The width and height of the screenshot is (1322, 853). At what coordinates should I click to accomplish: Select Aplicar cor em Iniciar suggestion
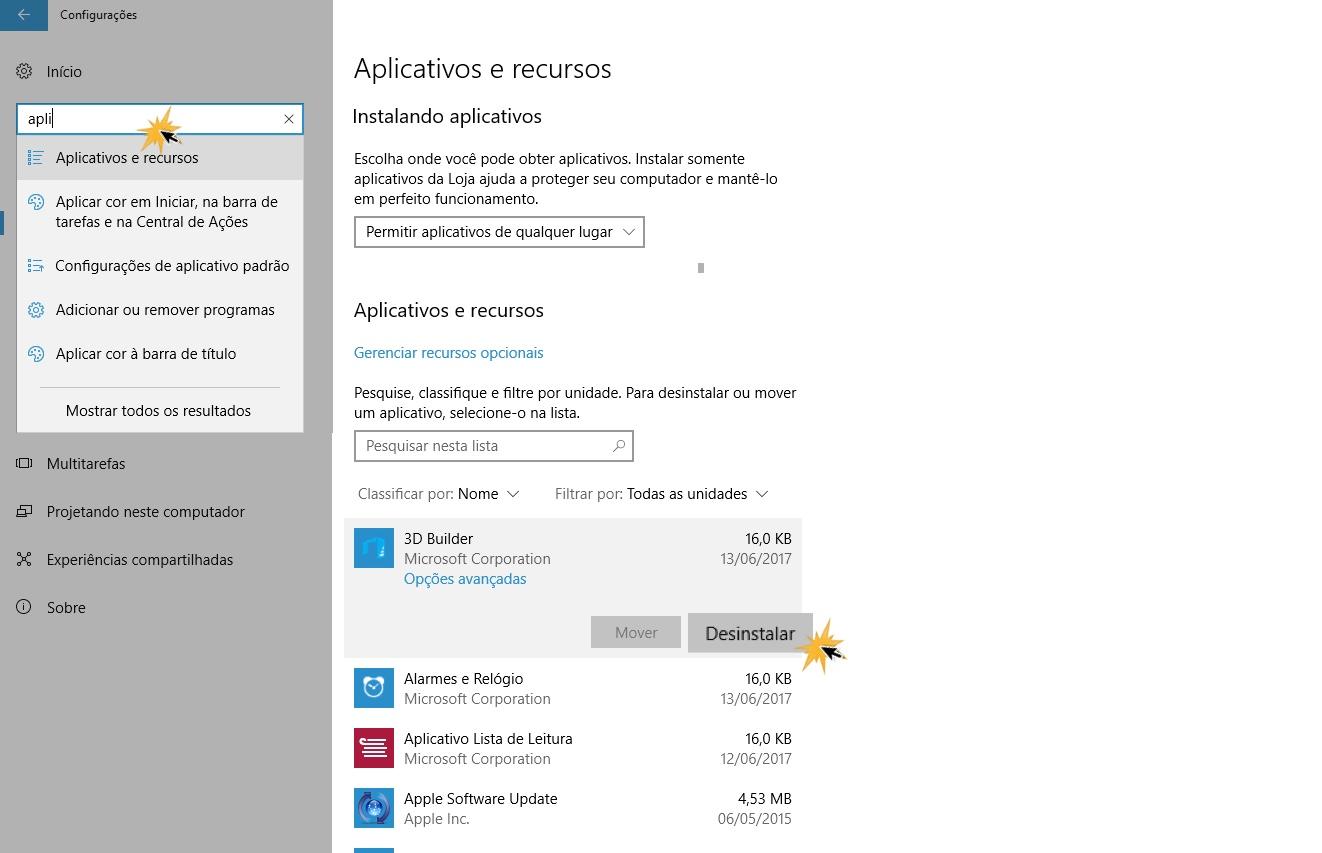[x=160, y=212]
